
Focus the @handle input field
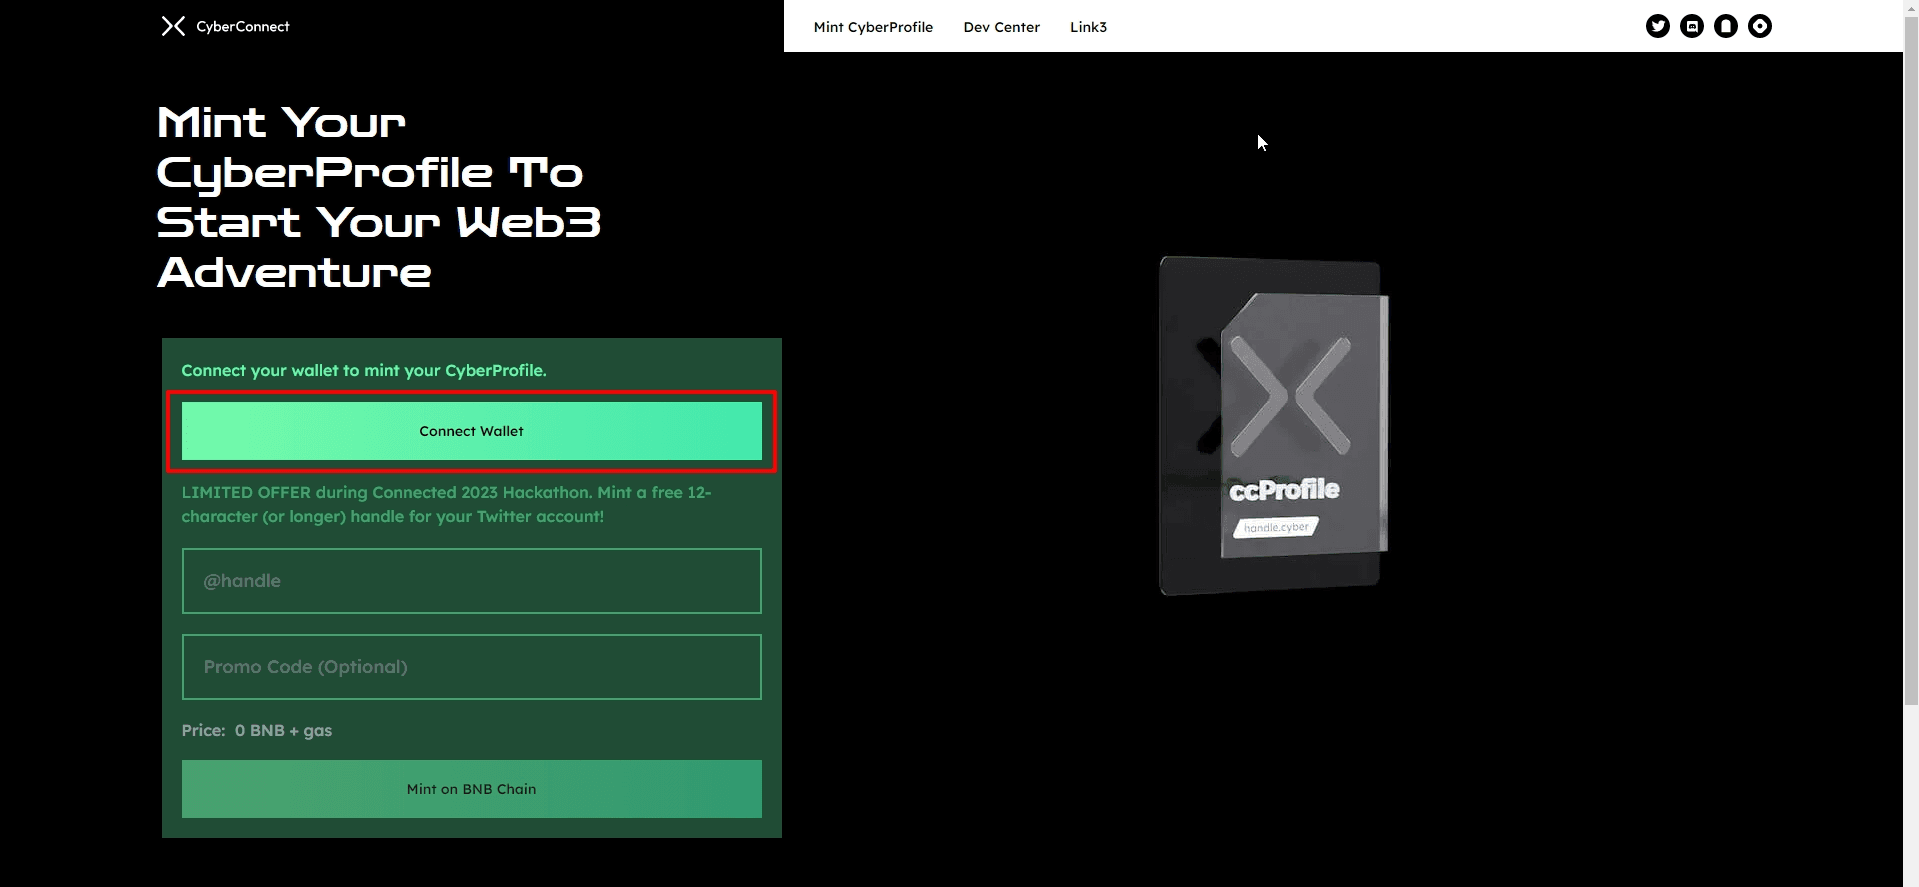click(471, 581)
